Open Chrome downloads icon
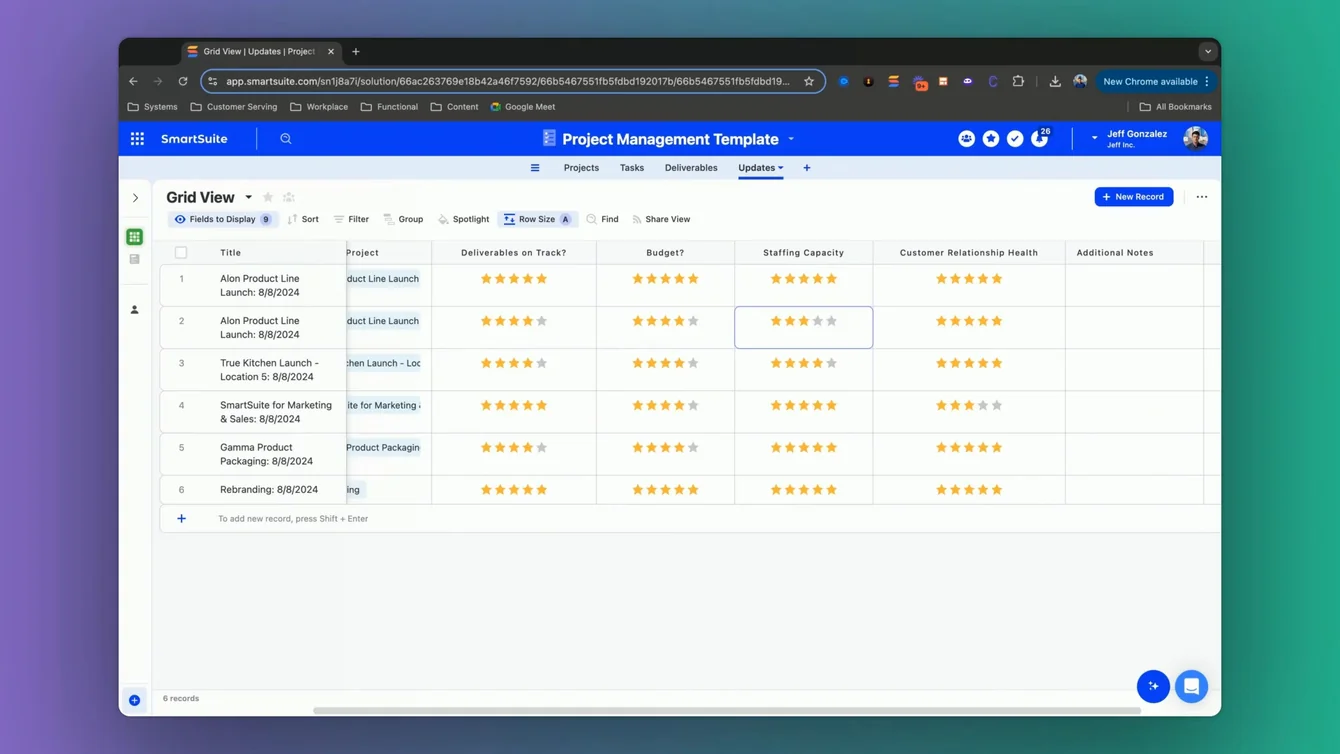 pos(1055,81)
